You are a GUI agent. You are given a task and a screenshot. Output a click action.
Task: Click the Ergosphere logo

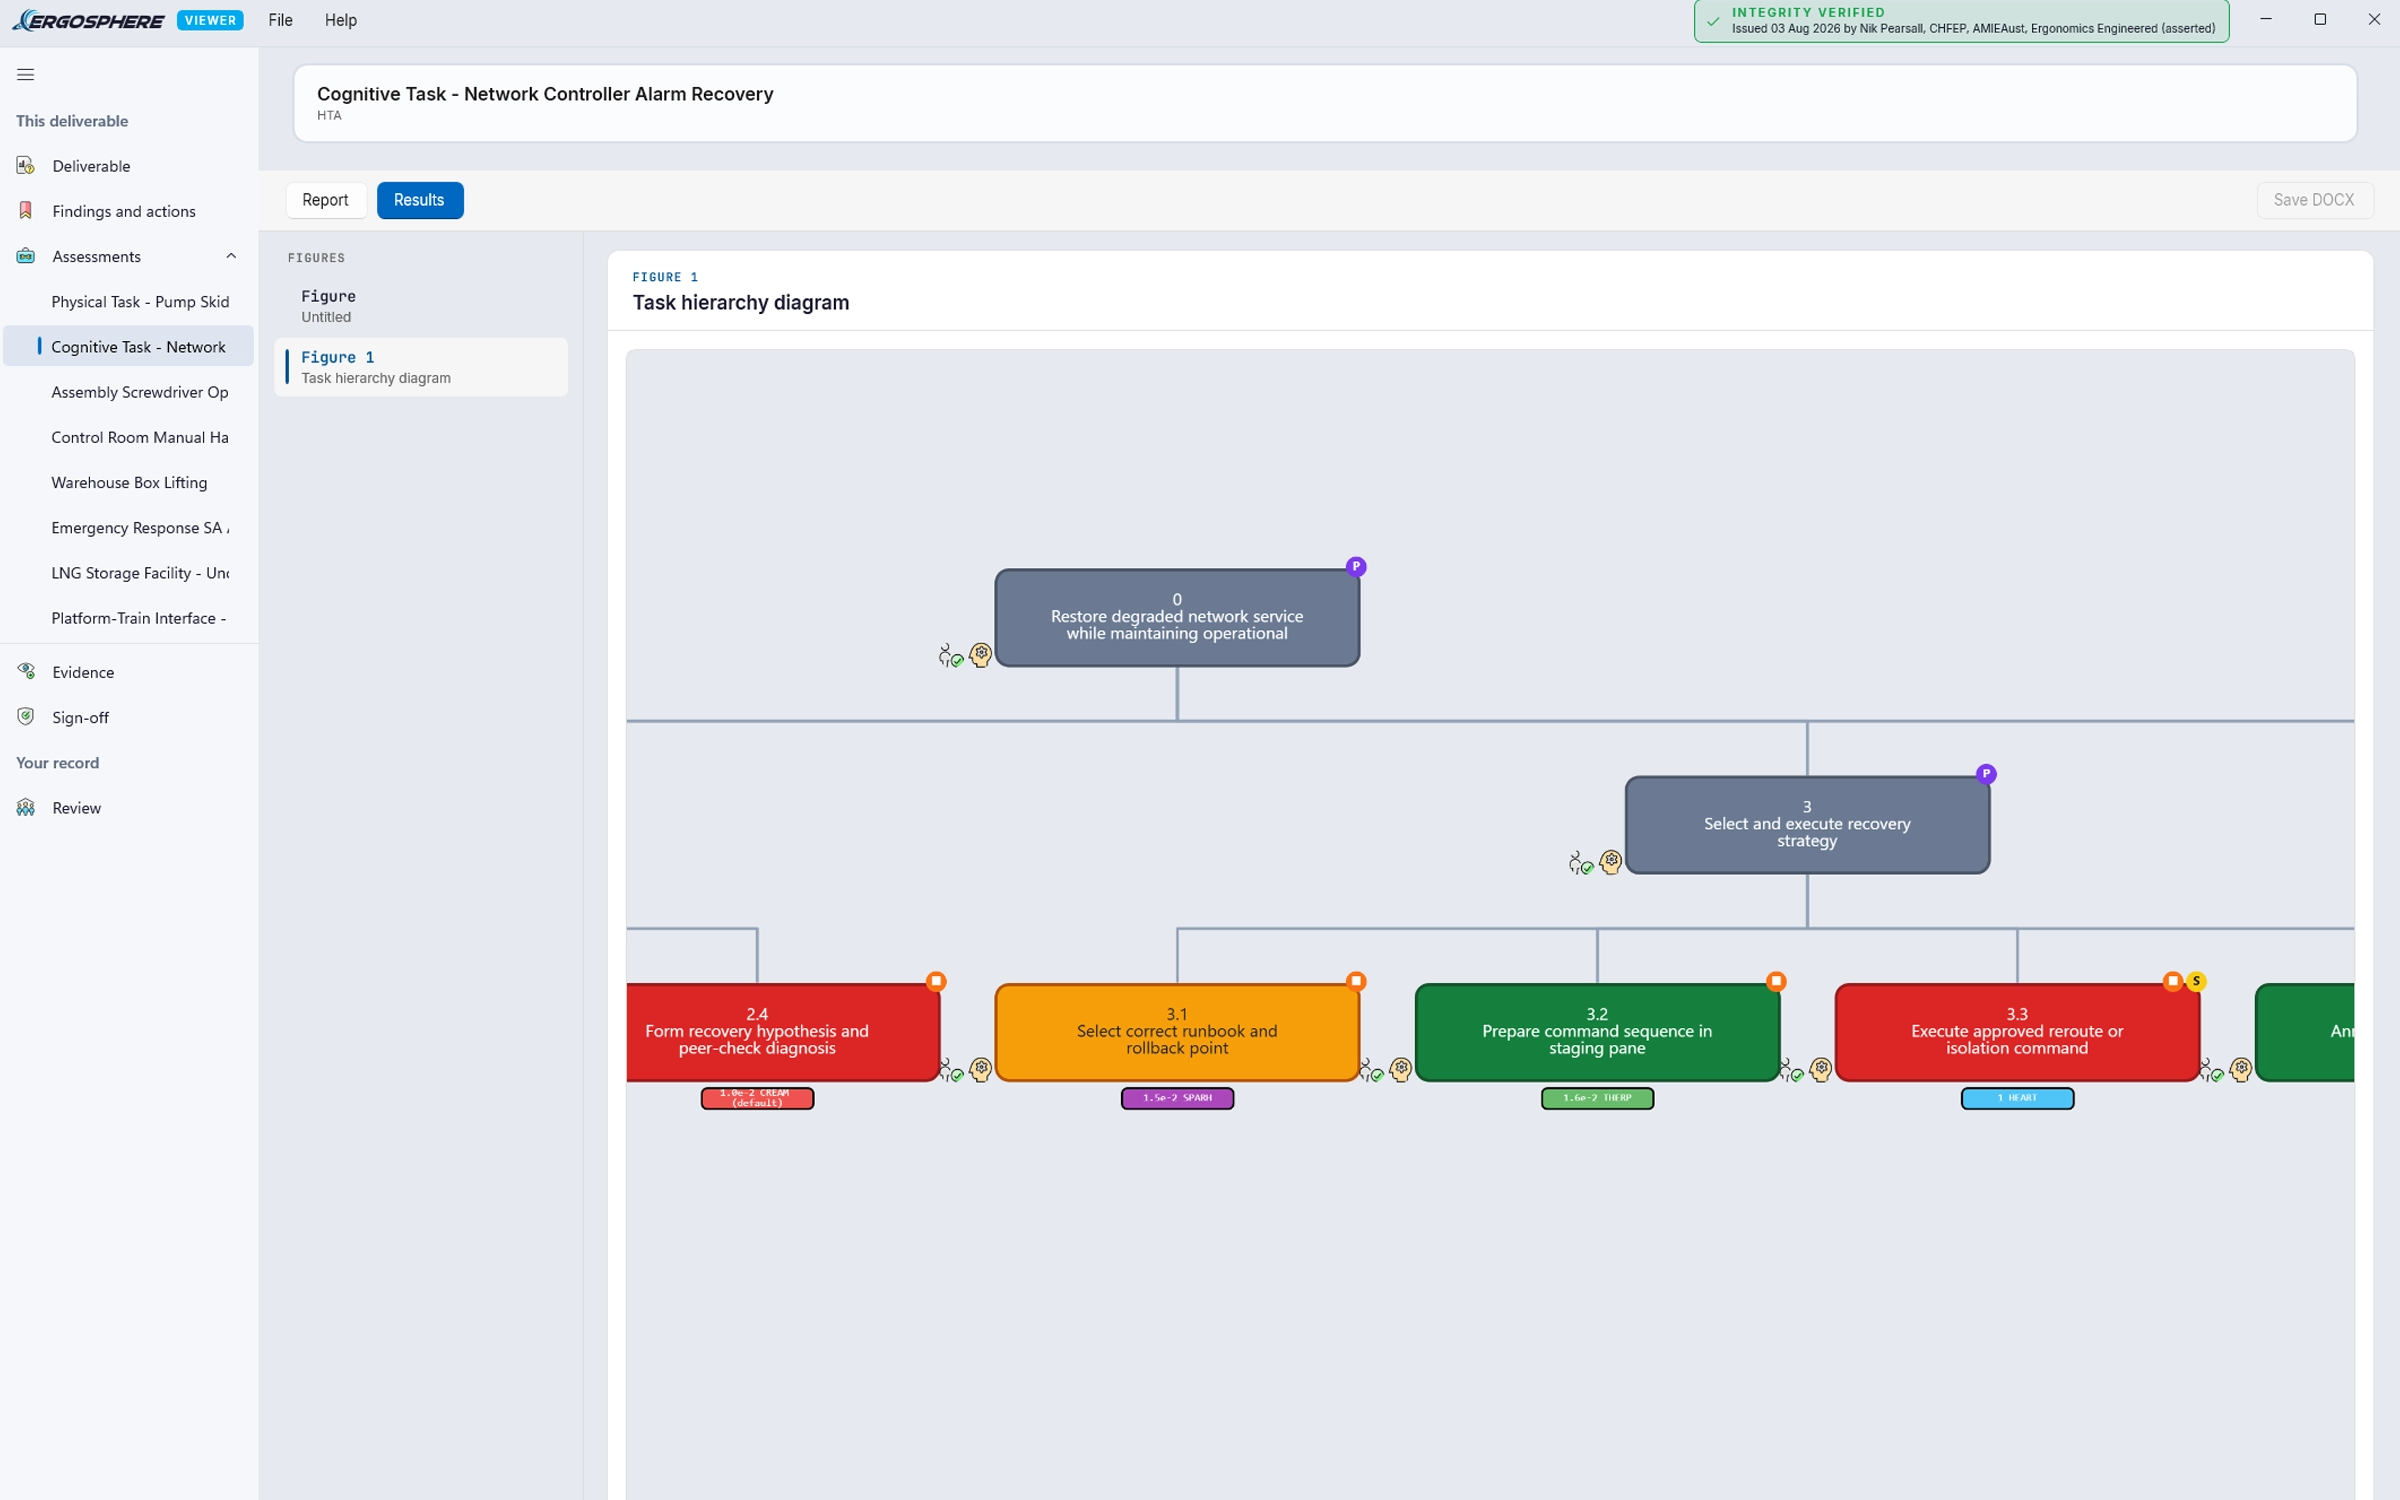[88, 20]
